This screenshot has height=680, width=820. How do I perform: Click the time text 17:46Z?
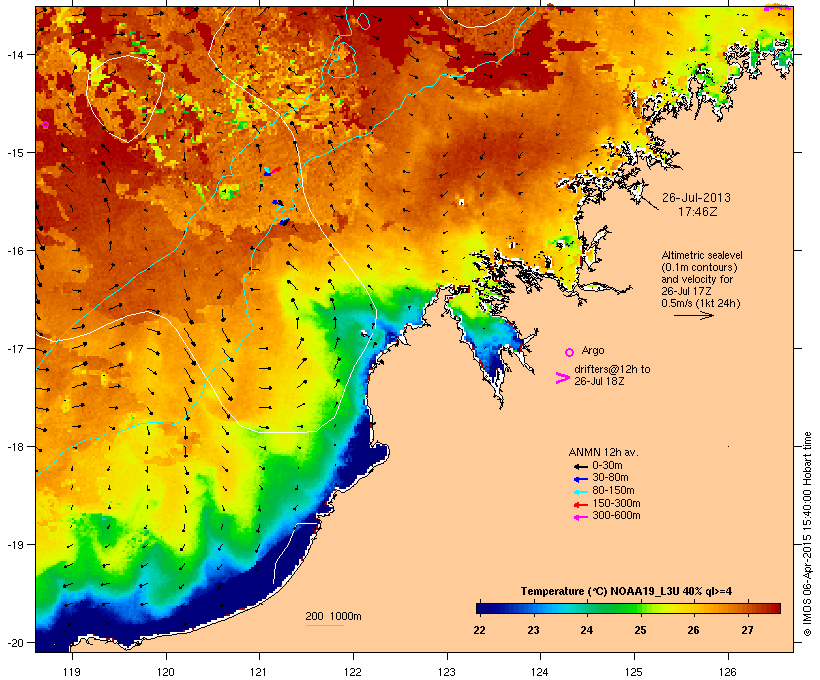point(698,212)
